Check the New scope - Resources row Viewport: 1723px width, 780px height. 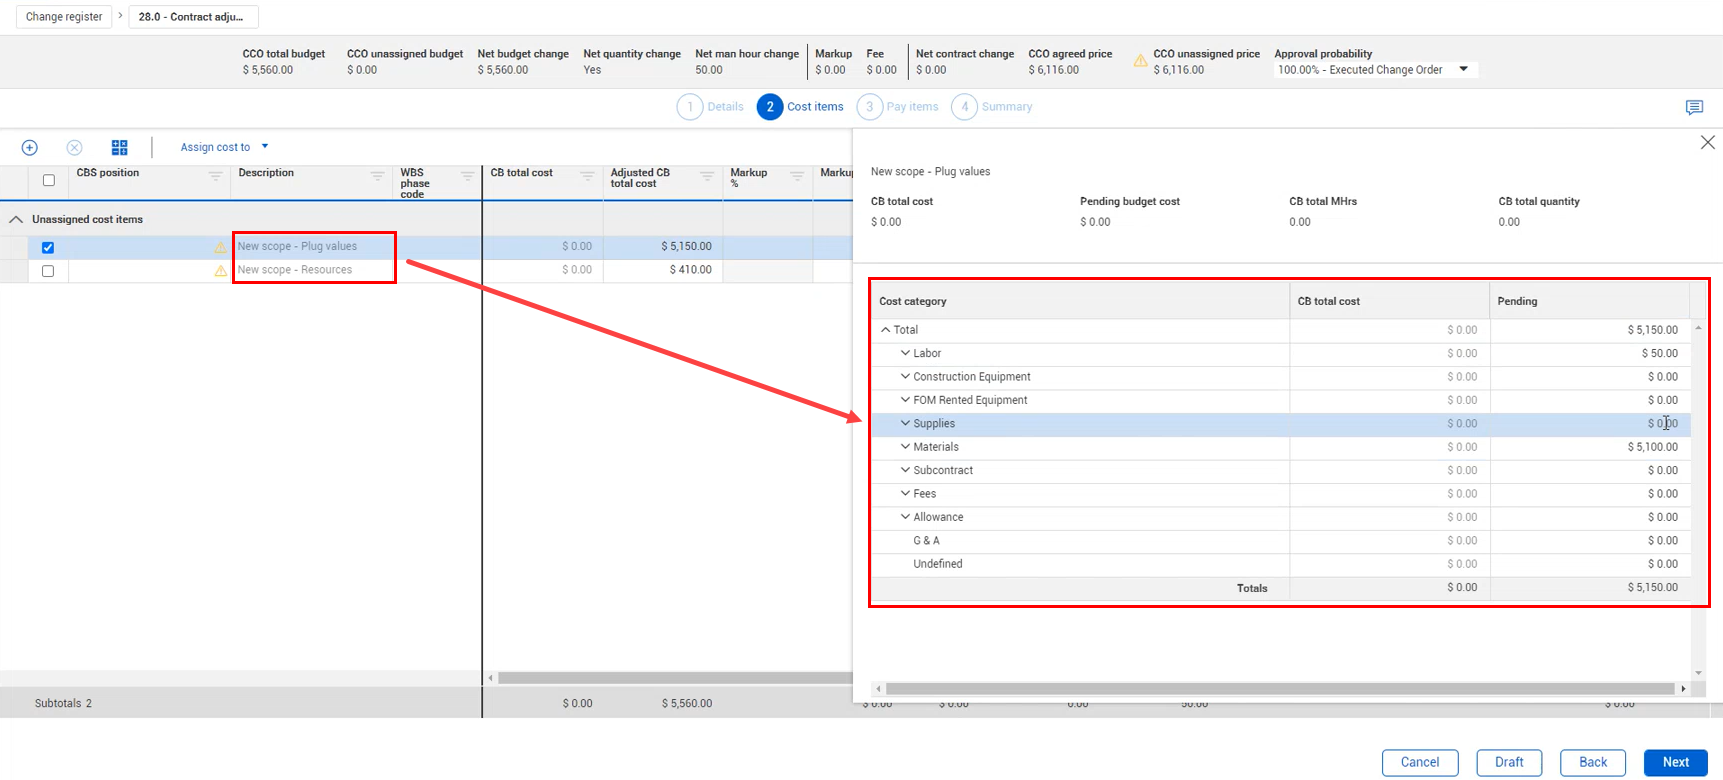pos(48,271)
